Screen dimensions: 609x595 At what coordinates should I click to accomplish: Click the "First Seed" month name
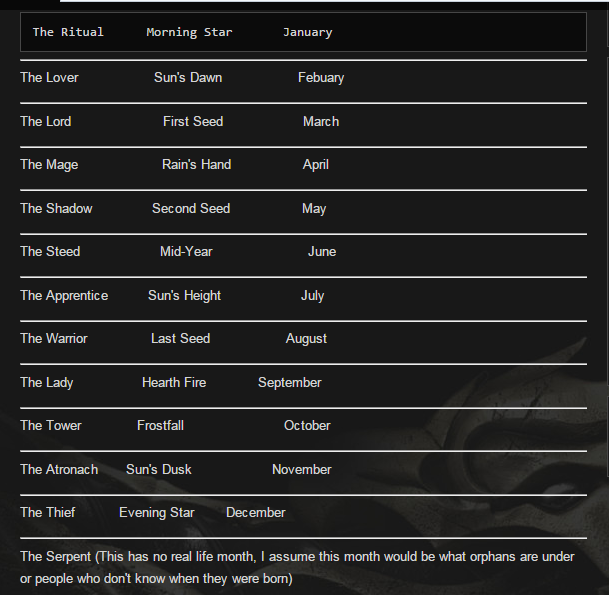pyautogui.click(x=193, y=121)
